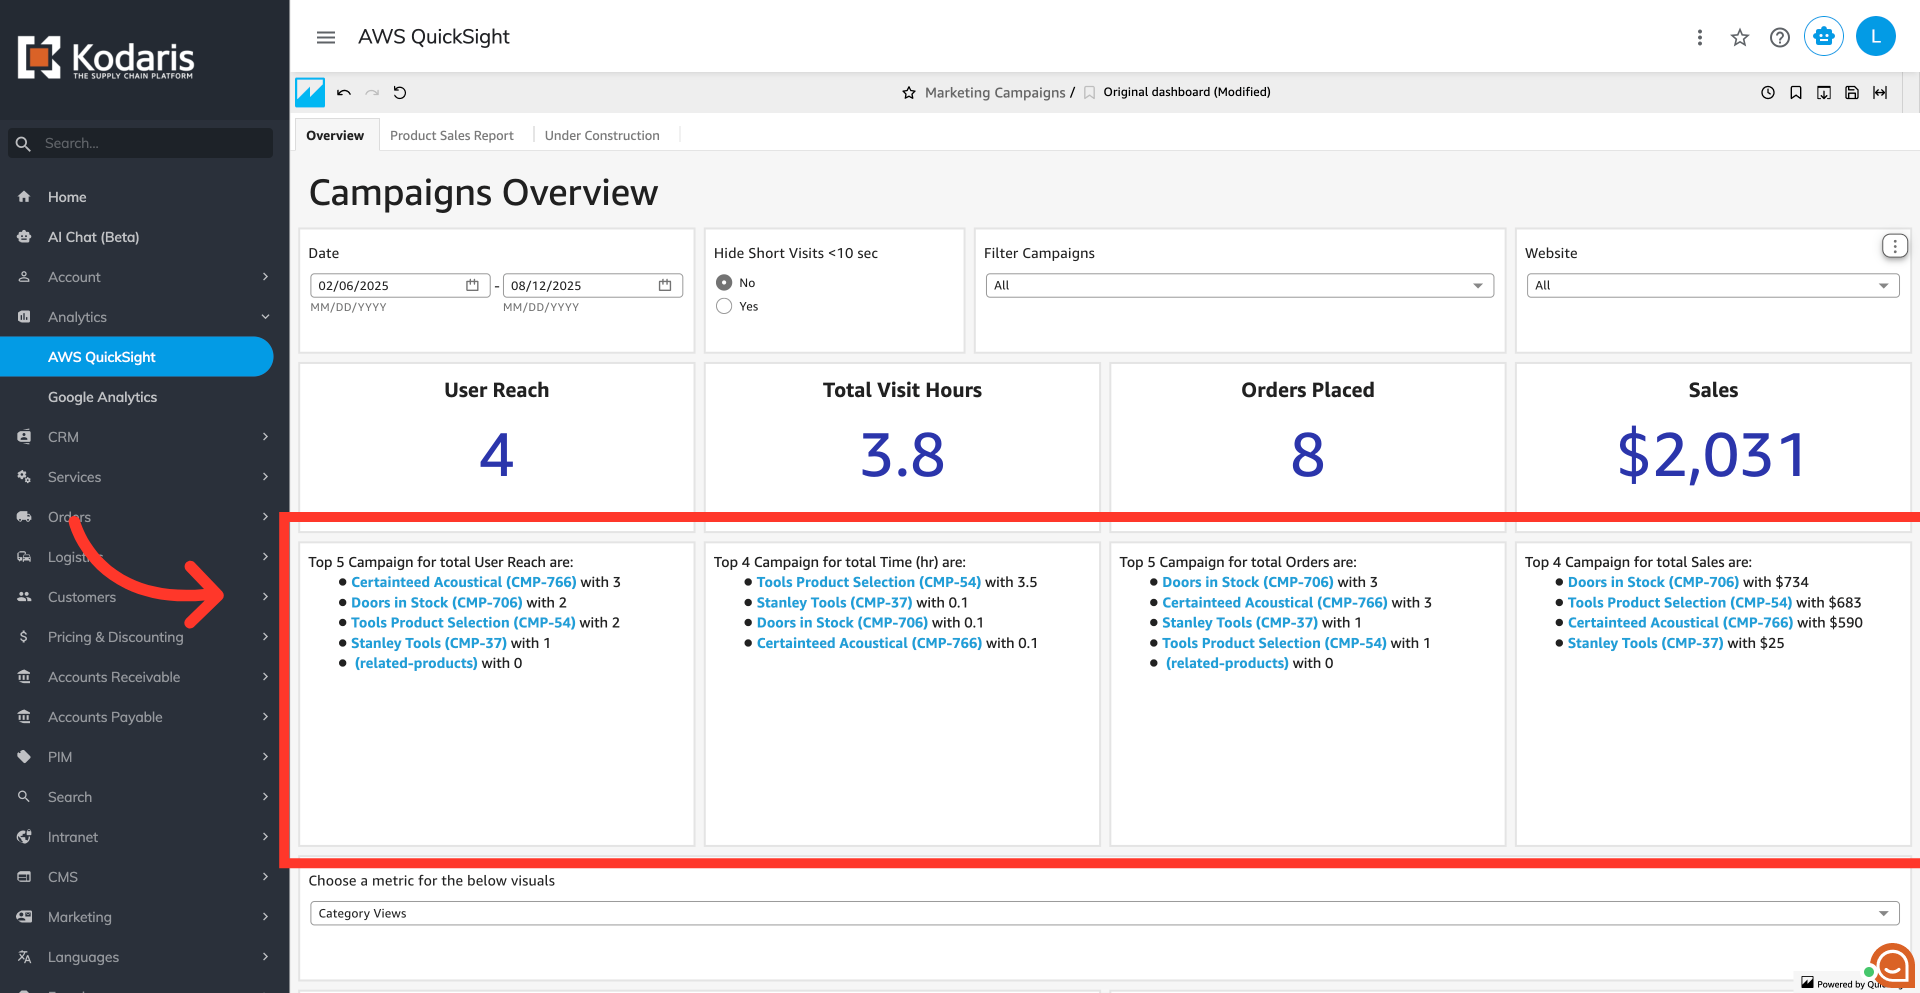Select No for Hide Short Visits
The image size is (1920, 993).
(x=724, y=283)
